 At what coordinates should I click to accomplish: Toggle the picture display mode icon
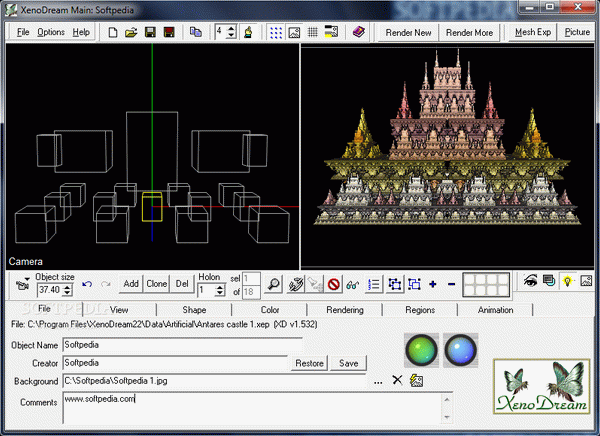click(294, 33)
